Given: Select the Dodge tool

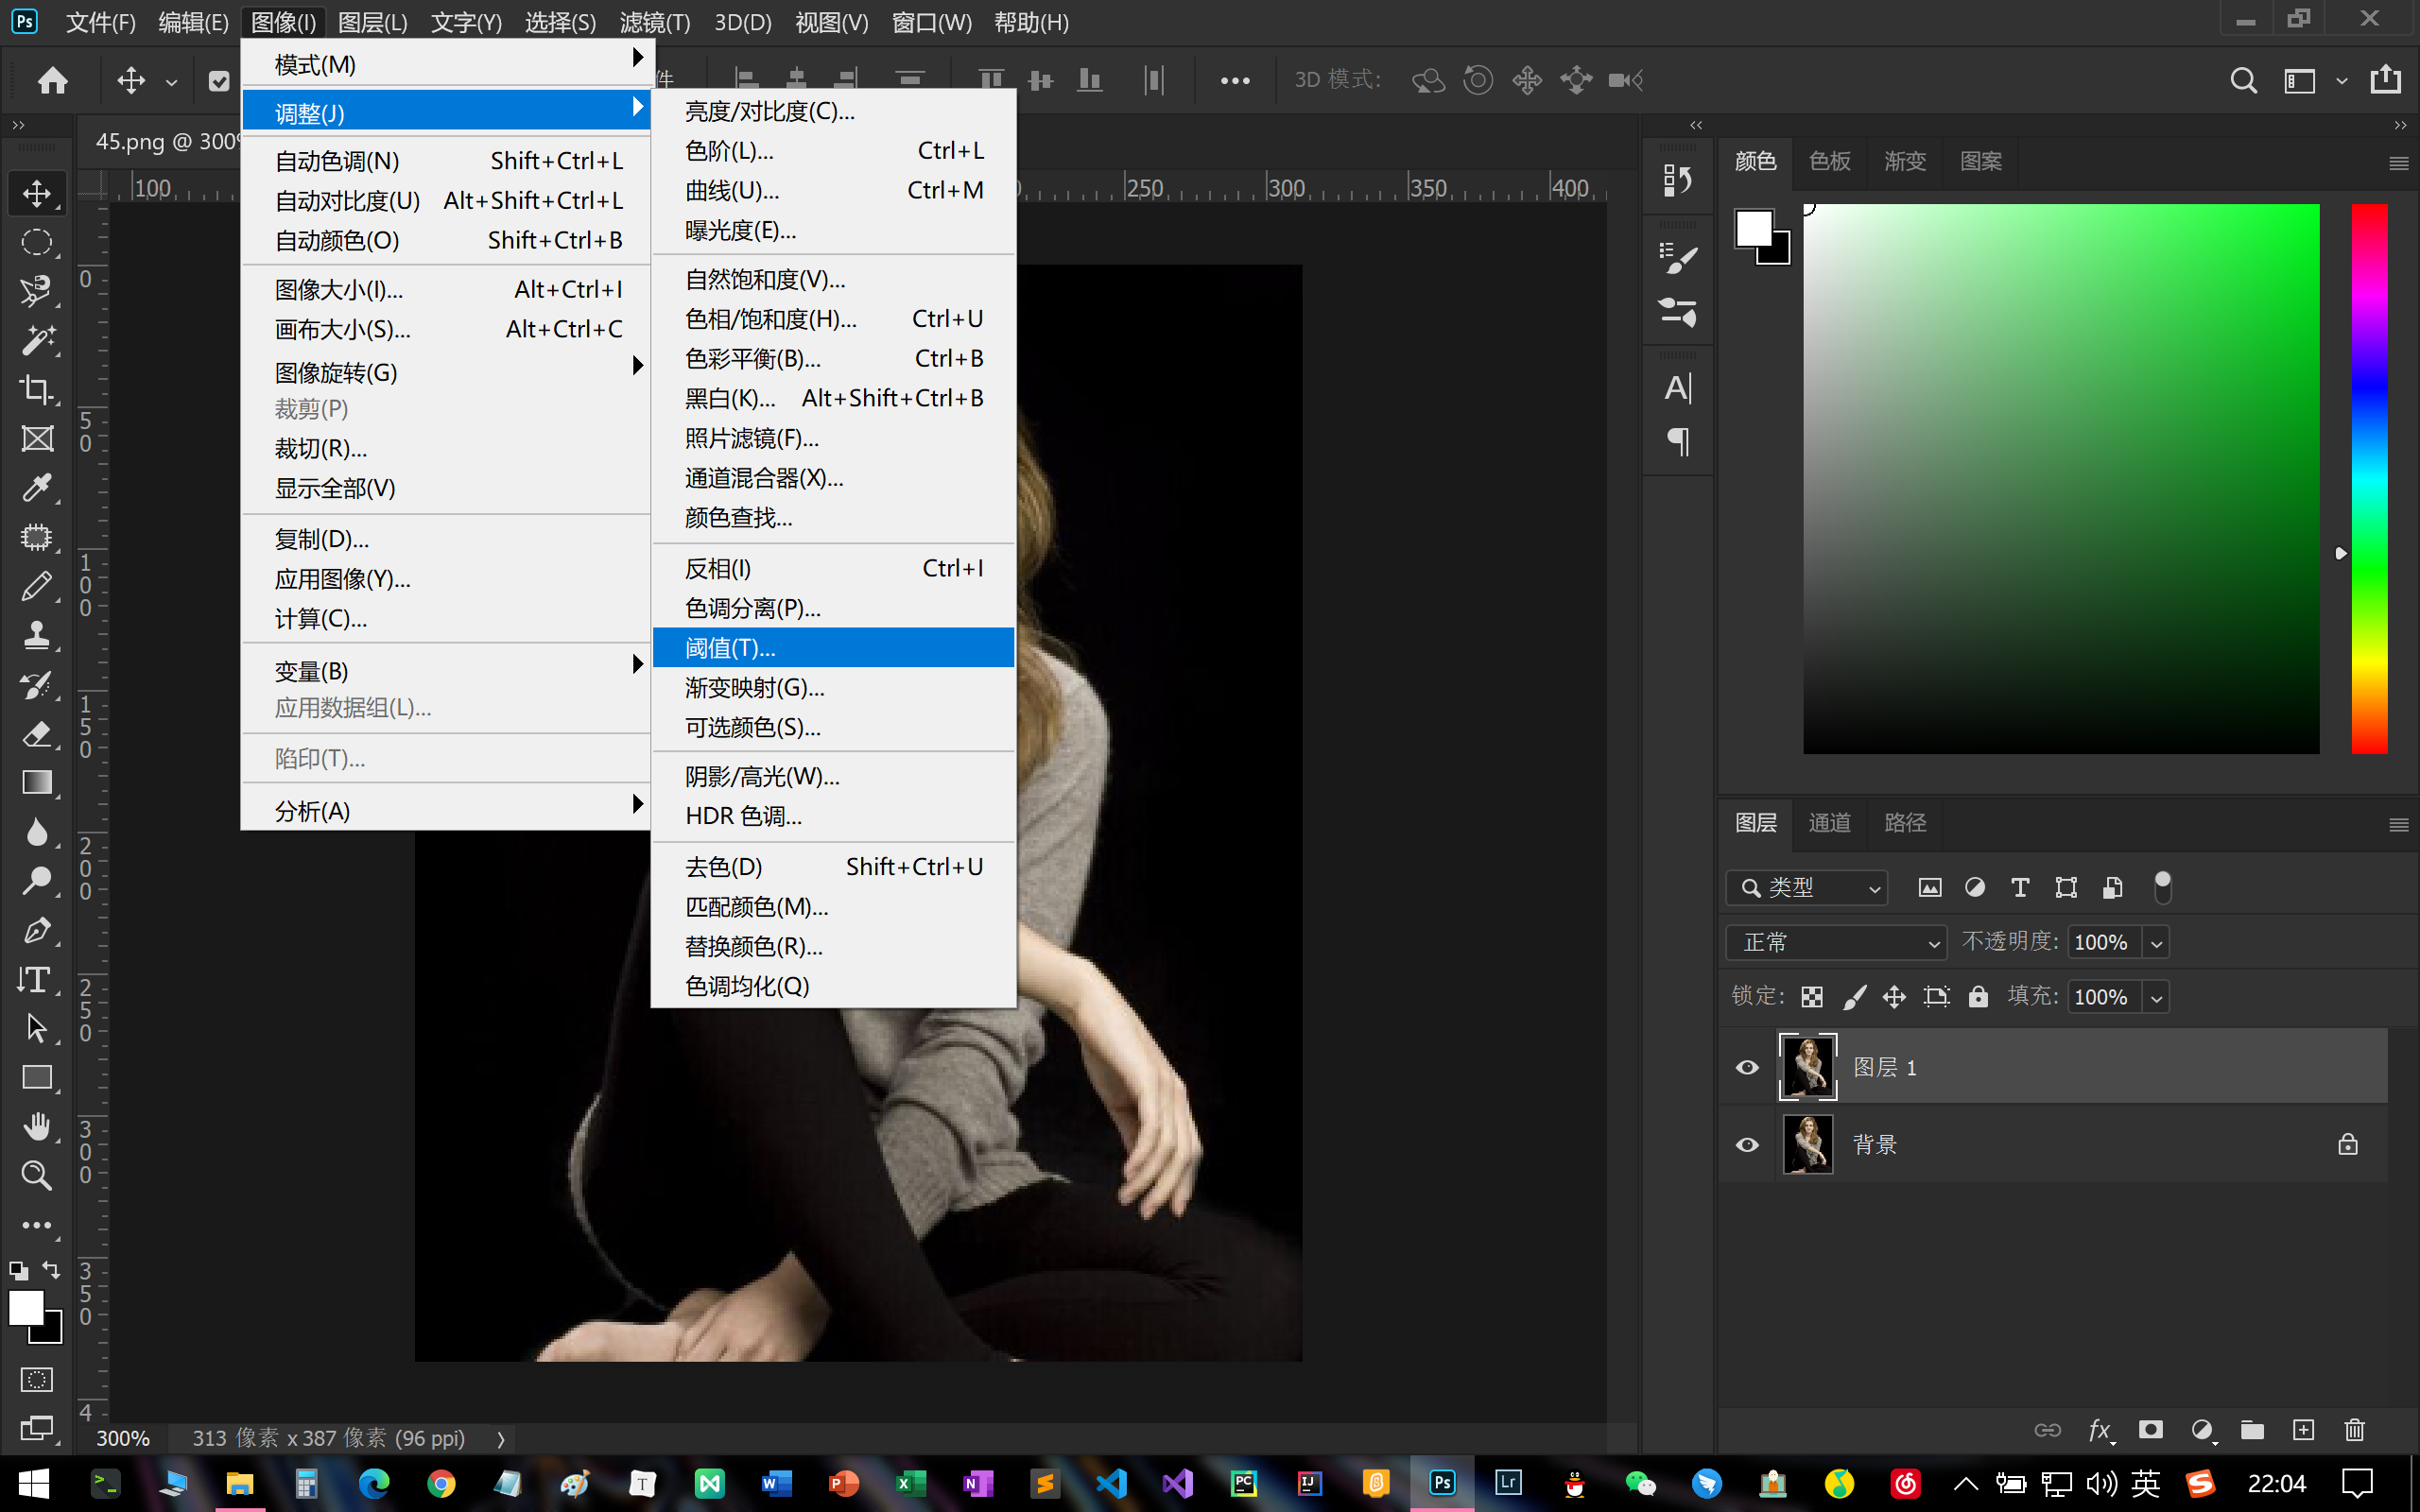Looking at the screenshot, I should point(37,881).
